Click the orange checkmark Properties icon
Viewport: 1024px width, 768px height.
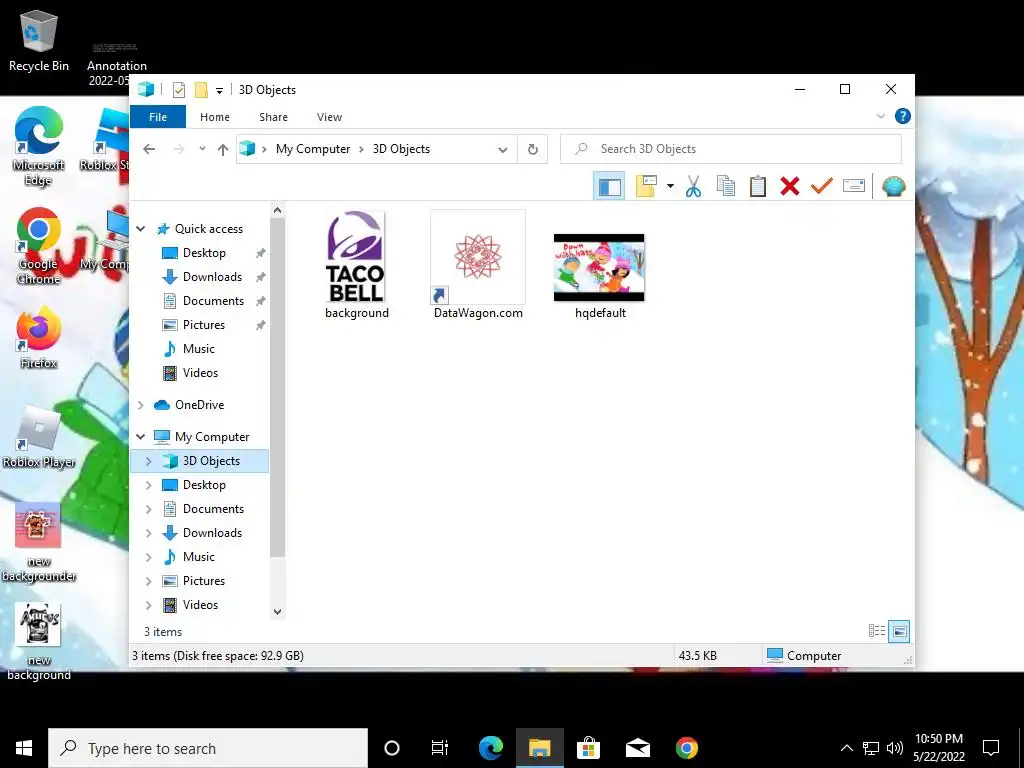[822, 186]
